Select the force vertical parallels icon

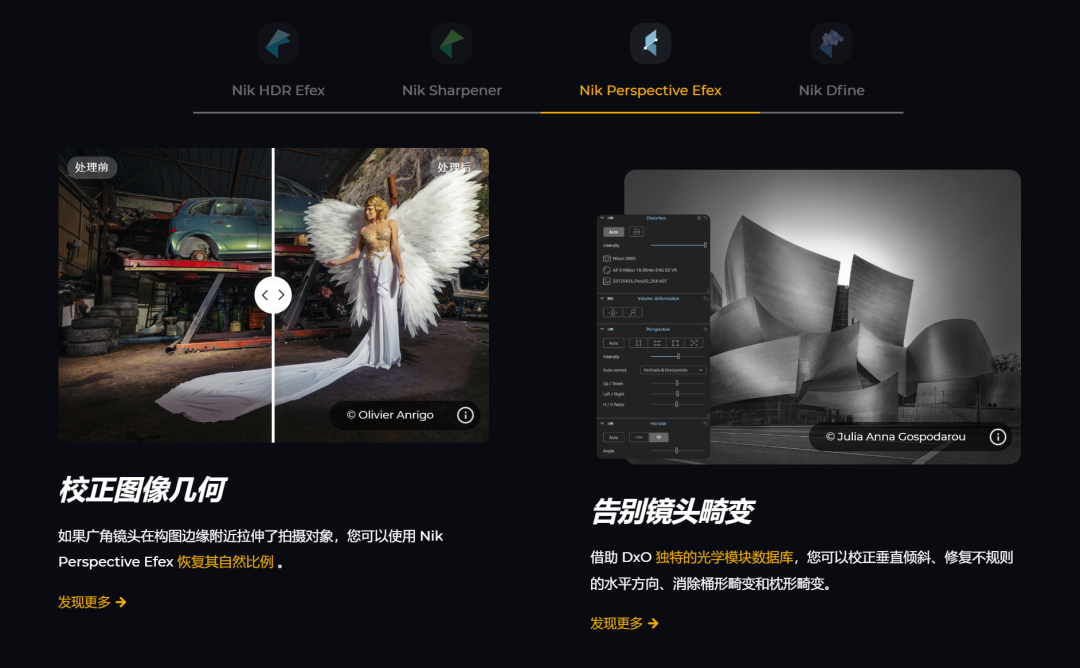coord(638,343)
